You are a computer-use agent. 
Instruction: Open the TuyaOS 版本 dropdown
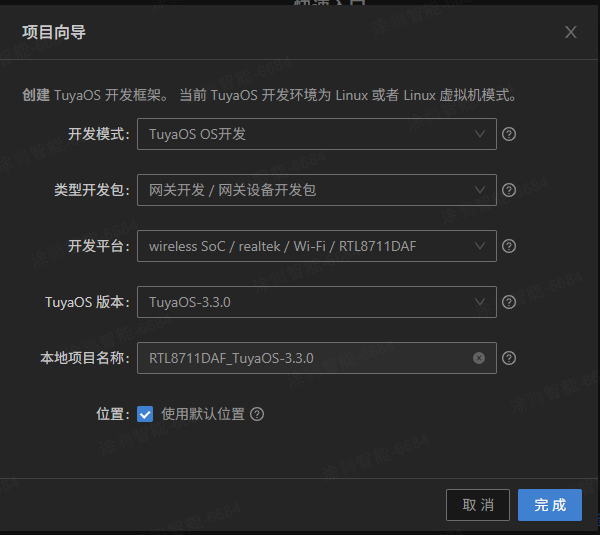click(317, 302)
